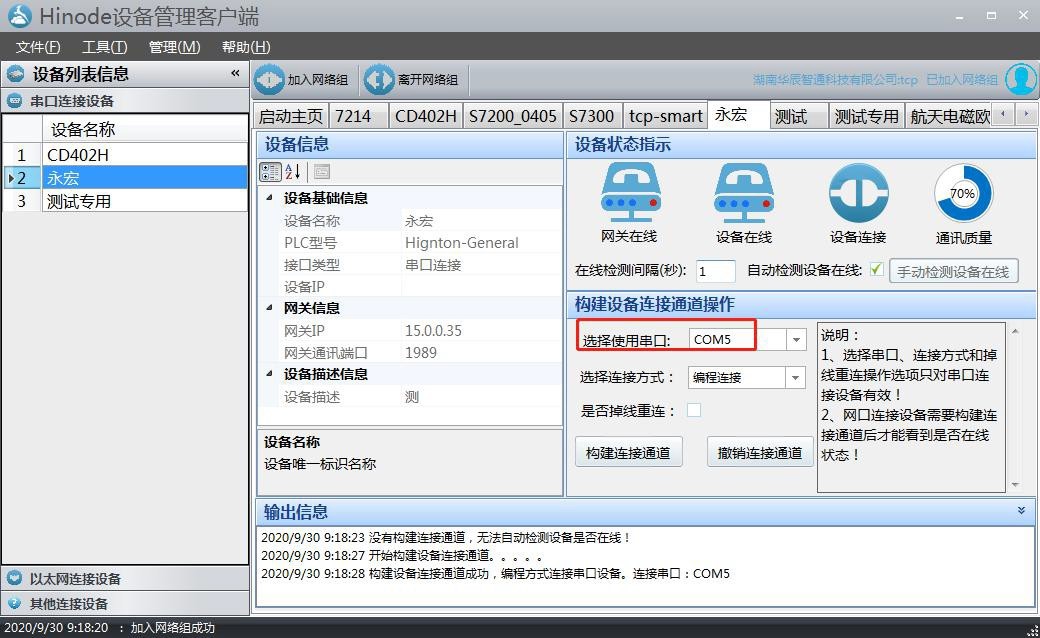Open the 管理(M) menu

[173, 46]
